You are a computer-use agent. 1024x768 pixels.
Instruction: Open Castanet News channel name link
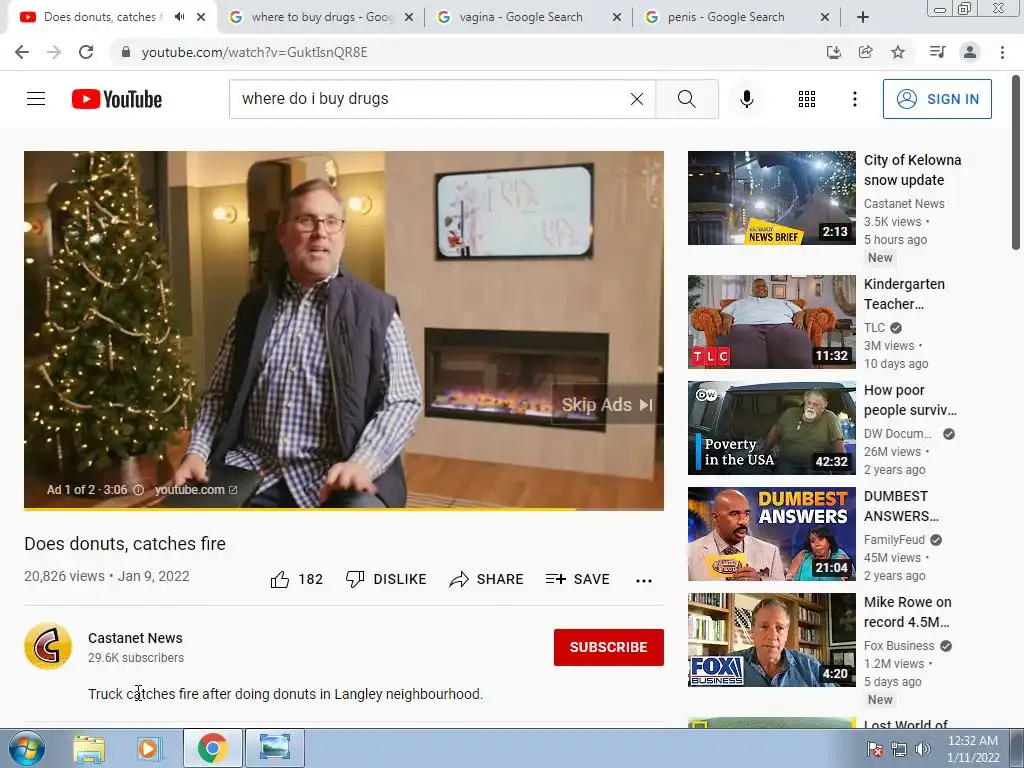(135, 638)
